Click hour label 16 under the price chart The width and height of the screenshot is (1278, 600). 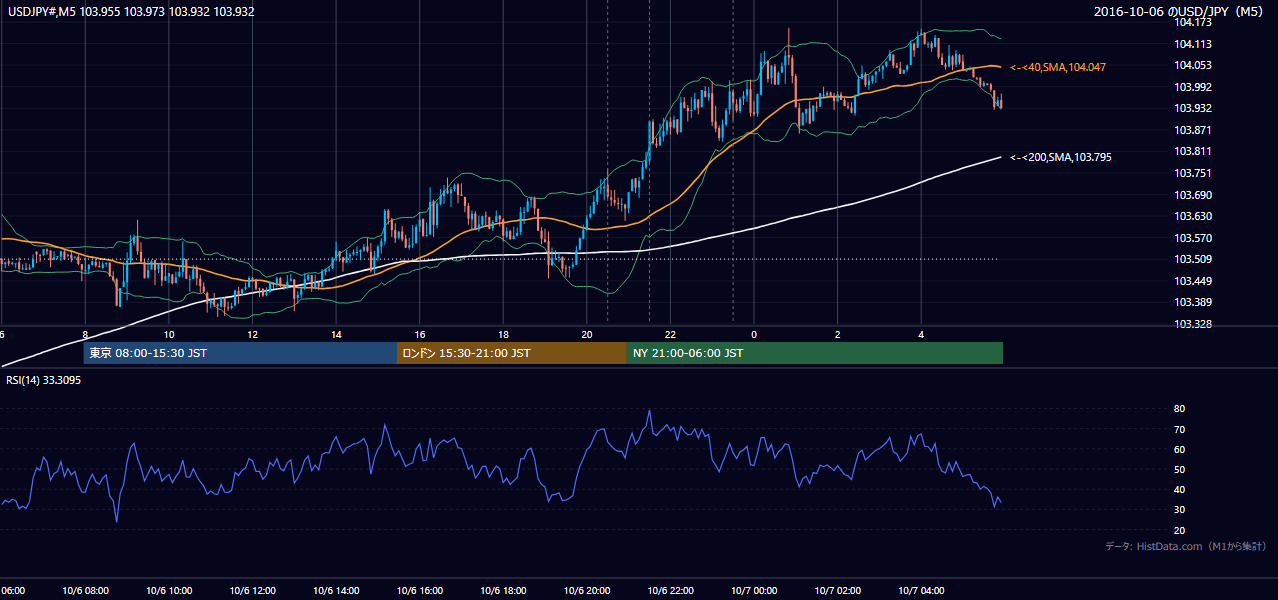click(x=419, y=334)
